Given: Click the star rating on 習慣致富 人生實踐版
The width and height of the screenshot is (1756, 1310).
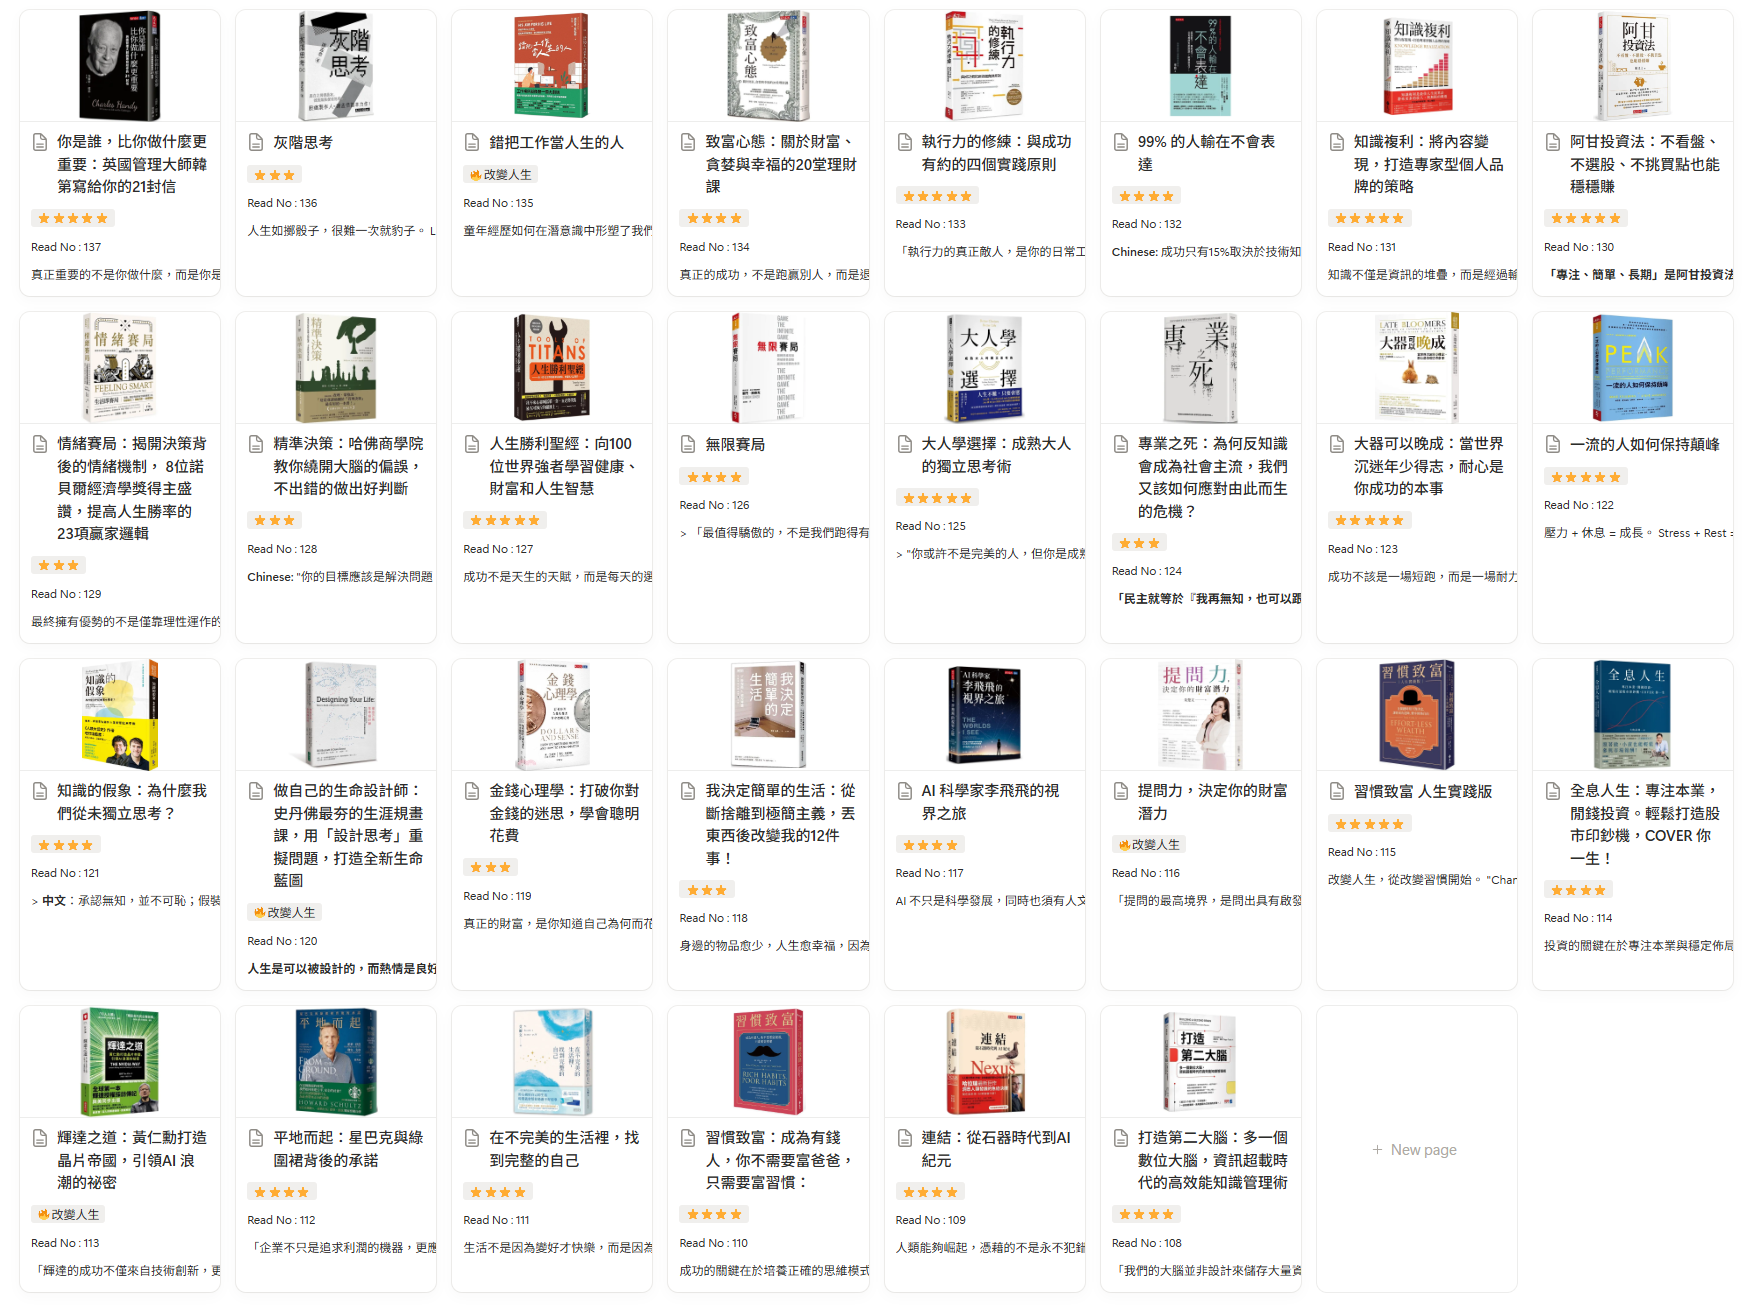Looking at the screenshot, I should click(1369, 825).
